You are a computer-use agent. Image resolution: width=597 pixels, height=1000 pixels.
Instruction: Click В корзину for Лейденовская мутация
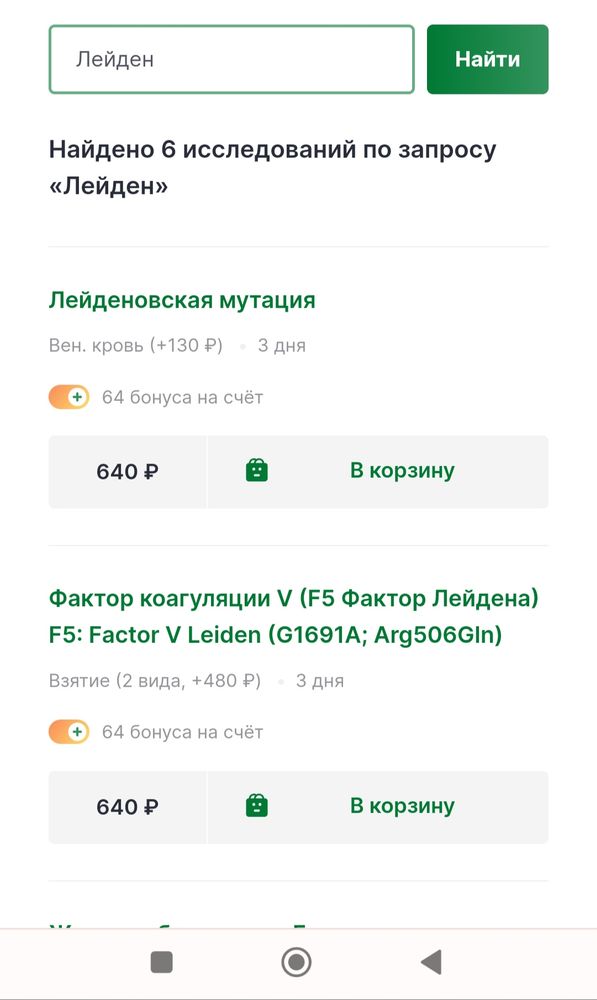coord(401,471)
